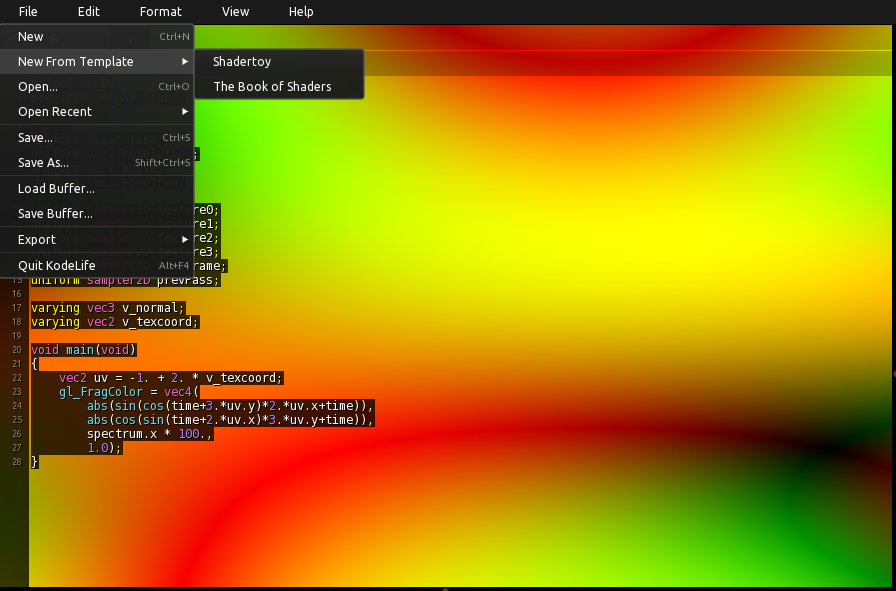
Task: Select Open Recent entry
Action: pos(97,111)
